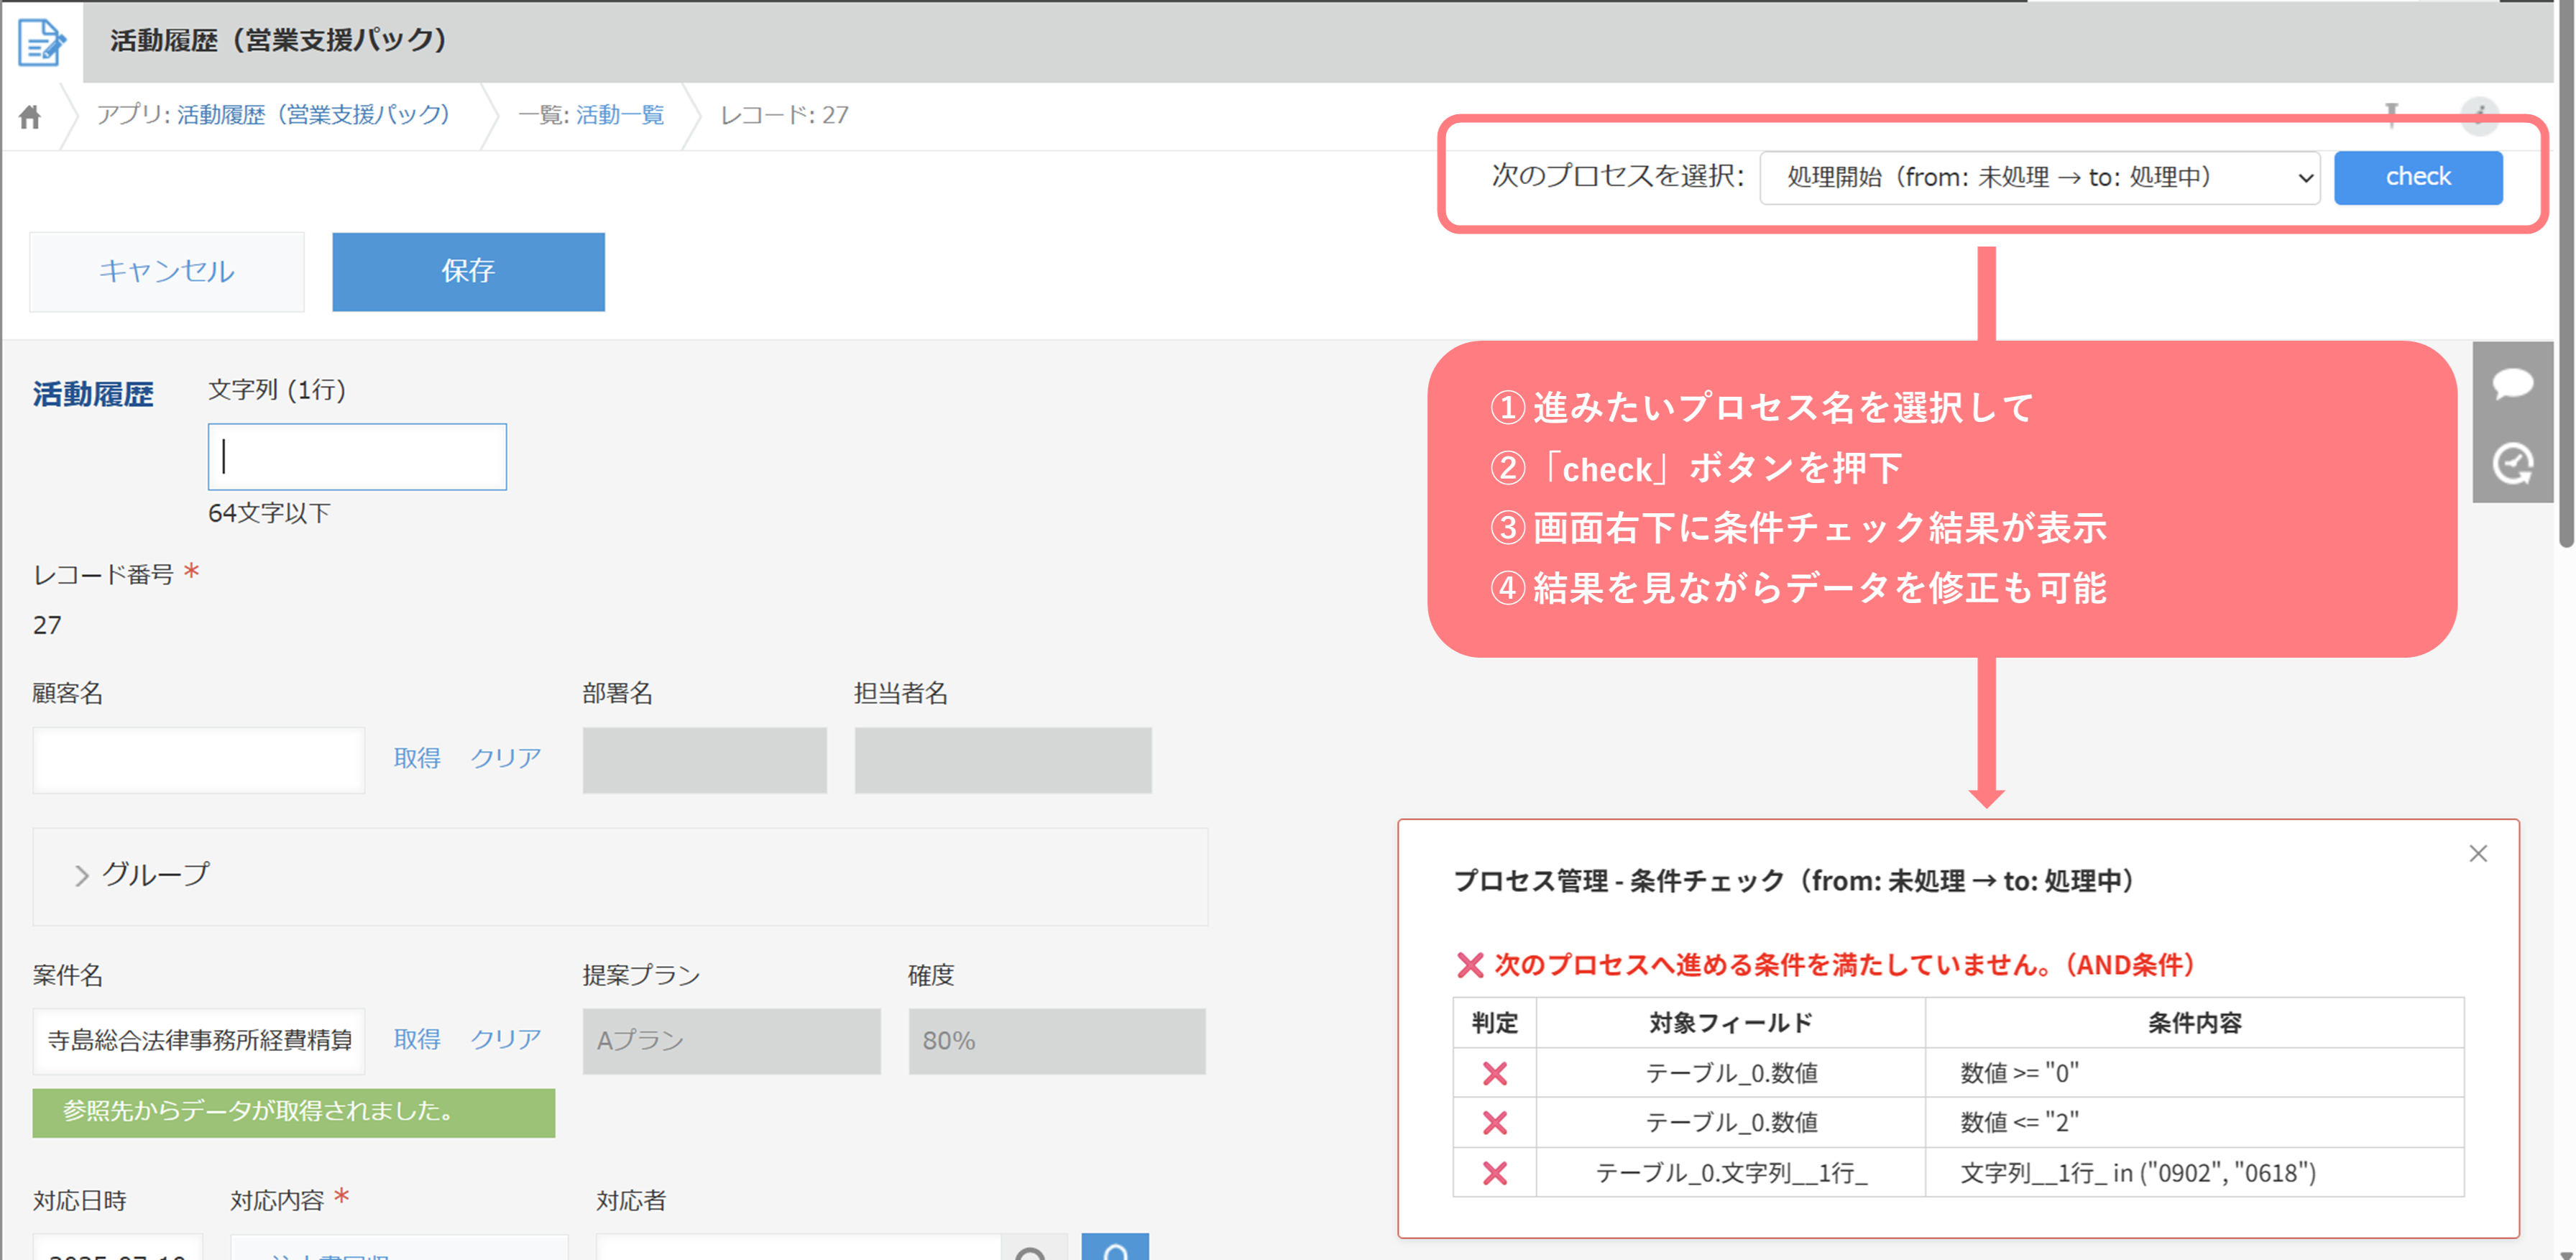Click 取得 next to 顧客名 field
Image resolution: width=2576 pixels, height=1260 pixels.
coord(416,758)
